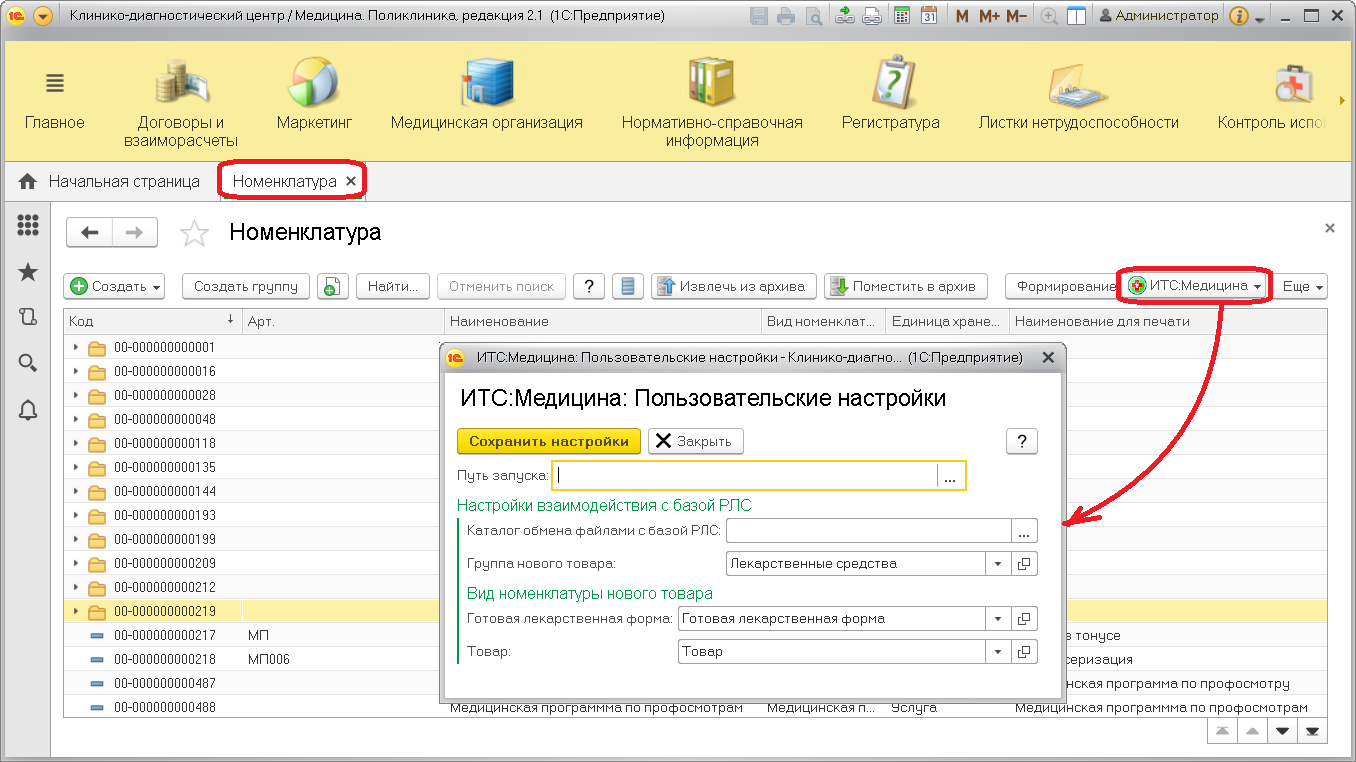
Task: Click Поместить в архив button
Action: click(906, 286)
